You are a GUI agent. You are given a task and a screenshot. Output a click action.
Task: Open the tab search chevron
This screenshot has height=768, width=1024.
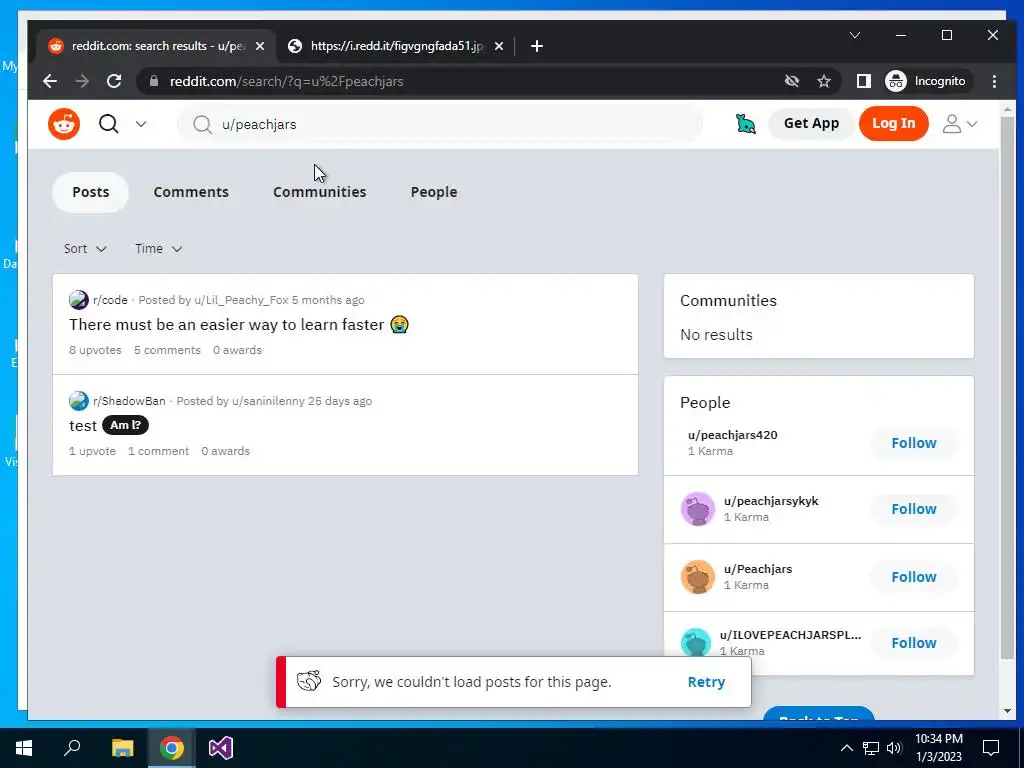pyautogui.click(x=854, y=35)
